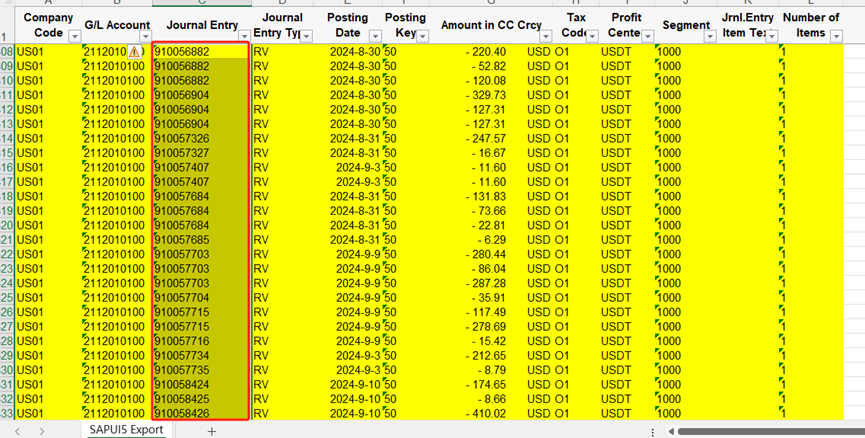Switch to SAPUI5 Export sheet tab

coord(126,430)
